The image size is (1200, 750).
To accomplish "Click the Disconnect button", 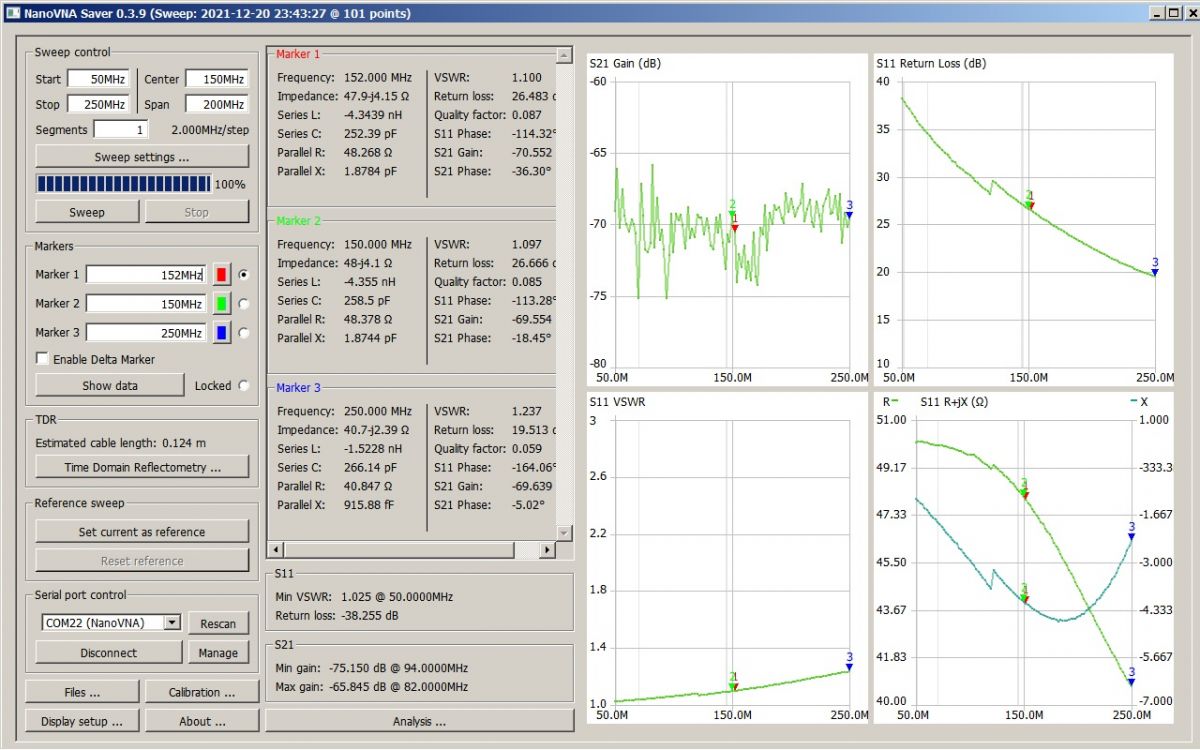I will 108,652.
